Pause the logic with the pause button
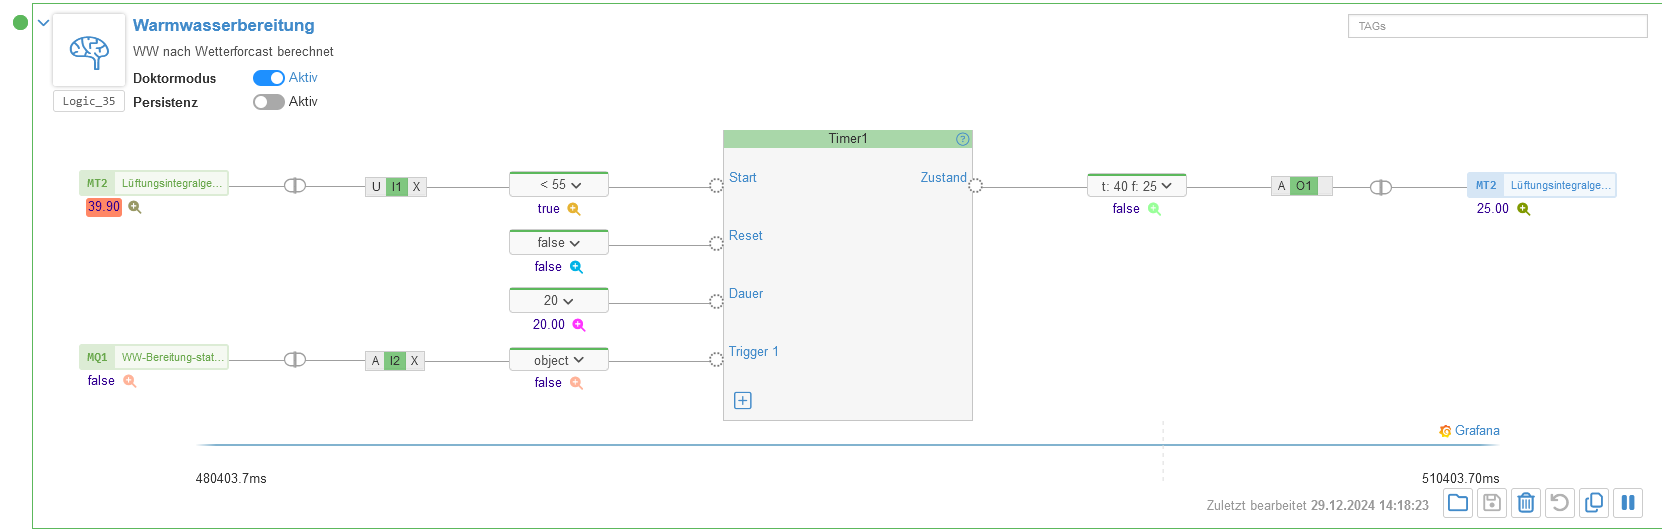Screen dimensions: 1662x532 coord(1628,503)
